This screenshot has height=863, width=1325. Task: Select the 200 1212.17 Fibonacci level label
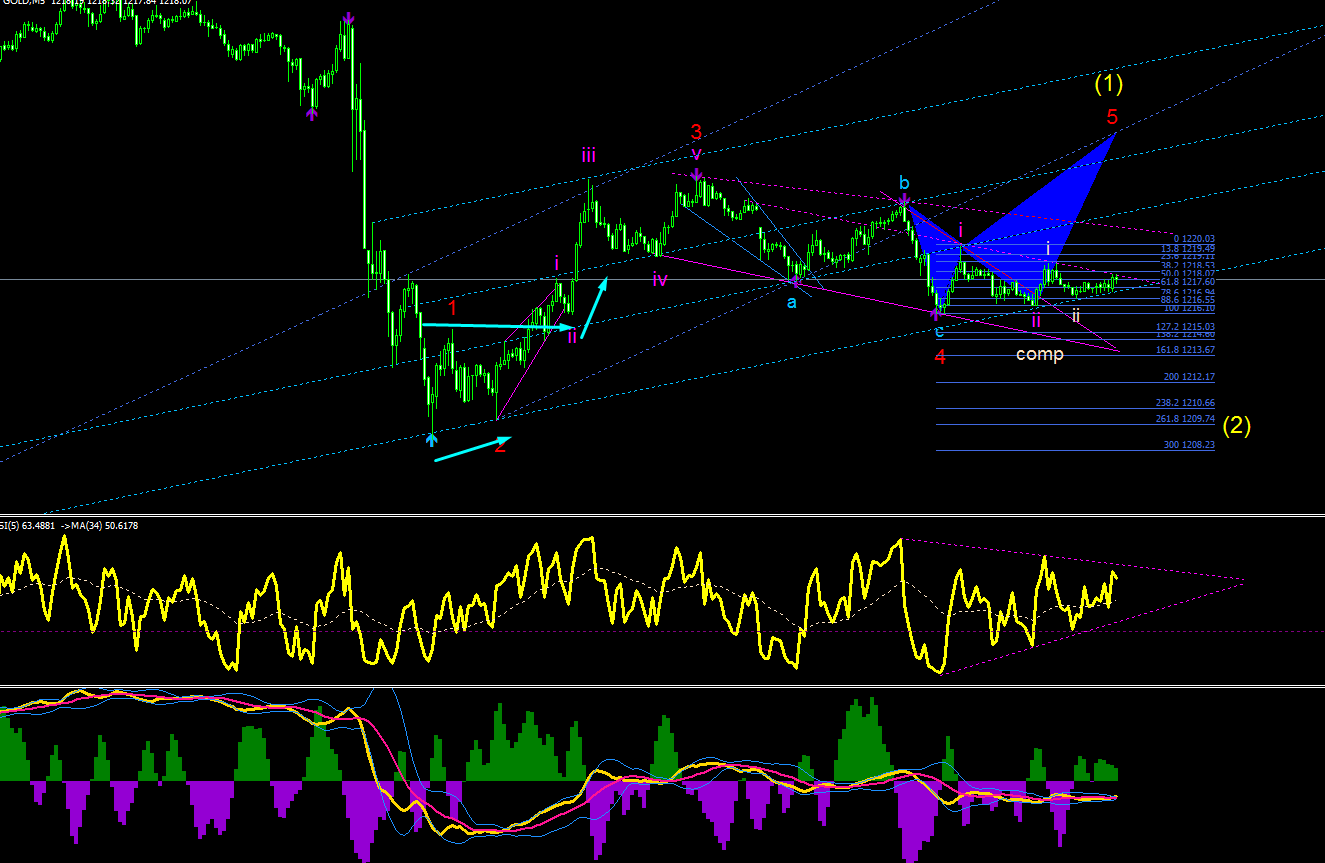click(x=1190, y=377)
